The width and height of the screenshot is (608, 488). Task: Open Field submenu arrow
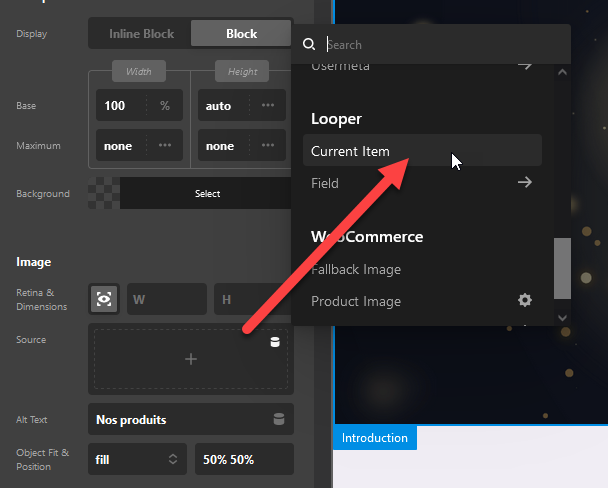click(x=525, y=182)
